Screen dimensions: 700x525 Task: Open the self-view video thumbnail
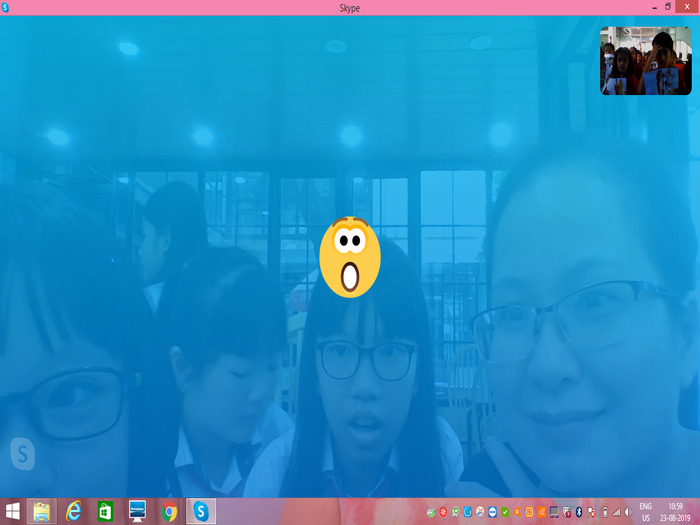click(x=646, y=60)
